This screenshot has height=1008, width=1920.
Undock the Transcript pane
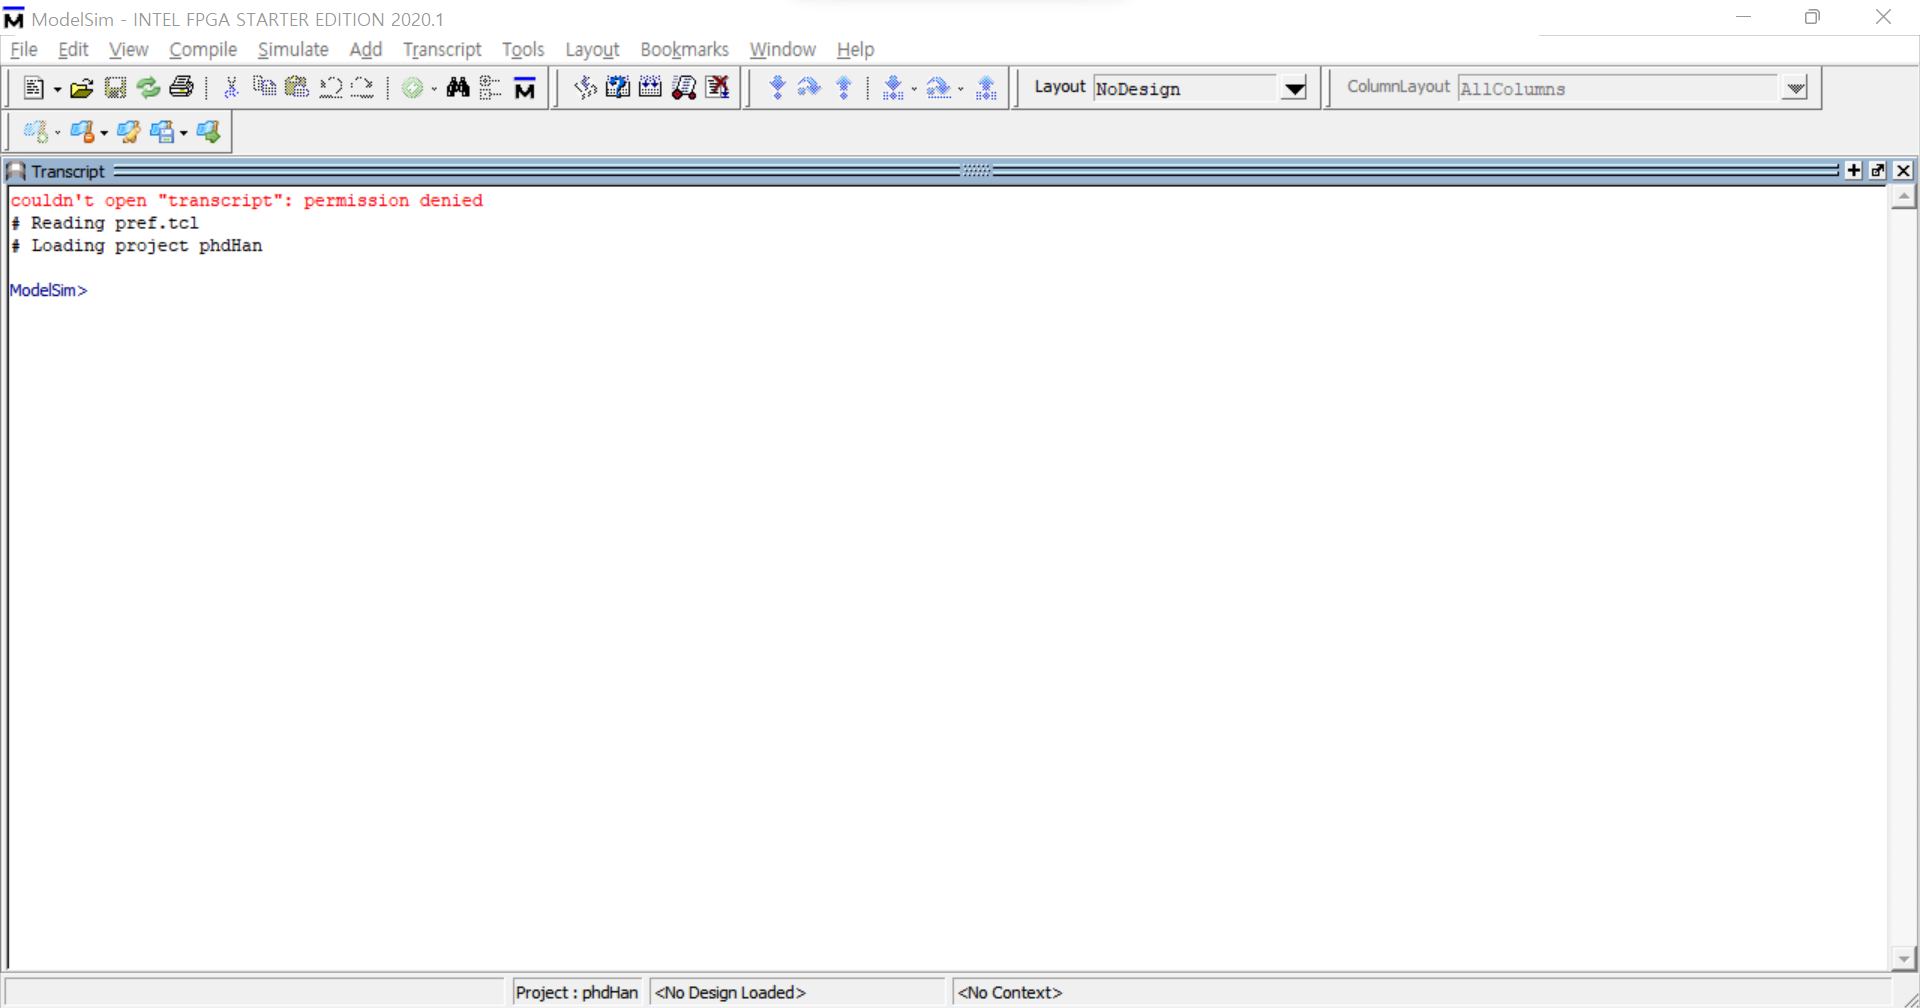[x=1878, y=171]
